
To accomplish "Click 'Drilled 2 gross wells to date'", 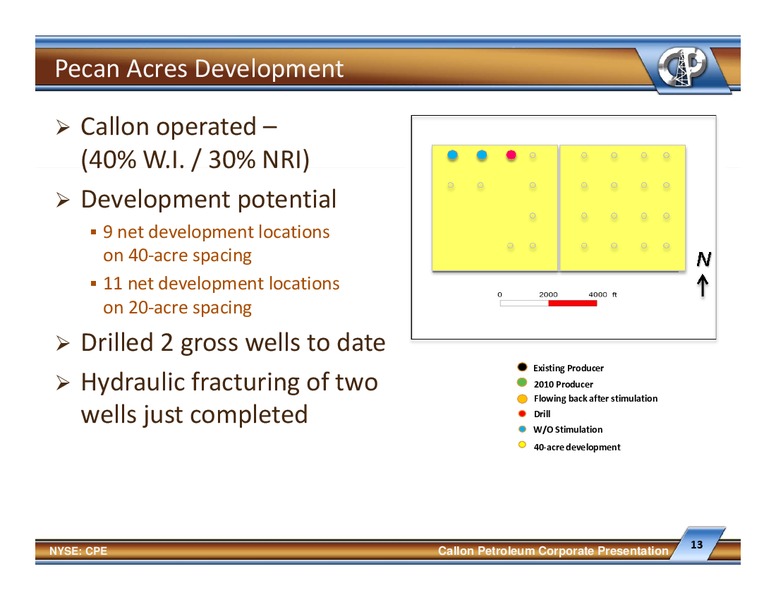I will (x=233, y=343).
